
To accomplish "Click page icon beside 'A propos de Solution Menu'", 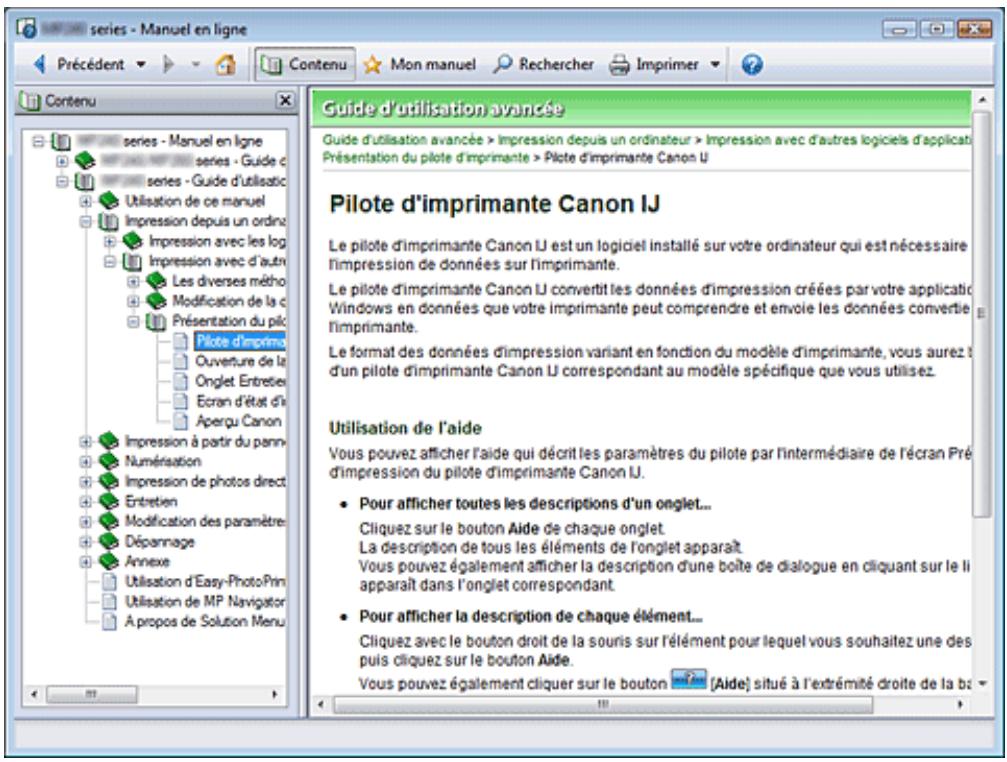I will [x=110, y=621].
